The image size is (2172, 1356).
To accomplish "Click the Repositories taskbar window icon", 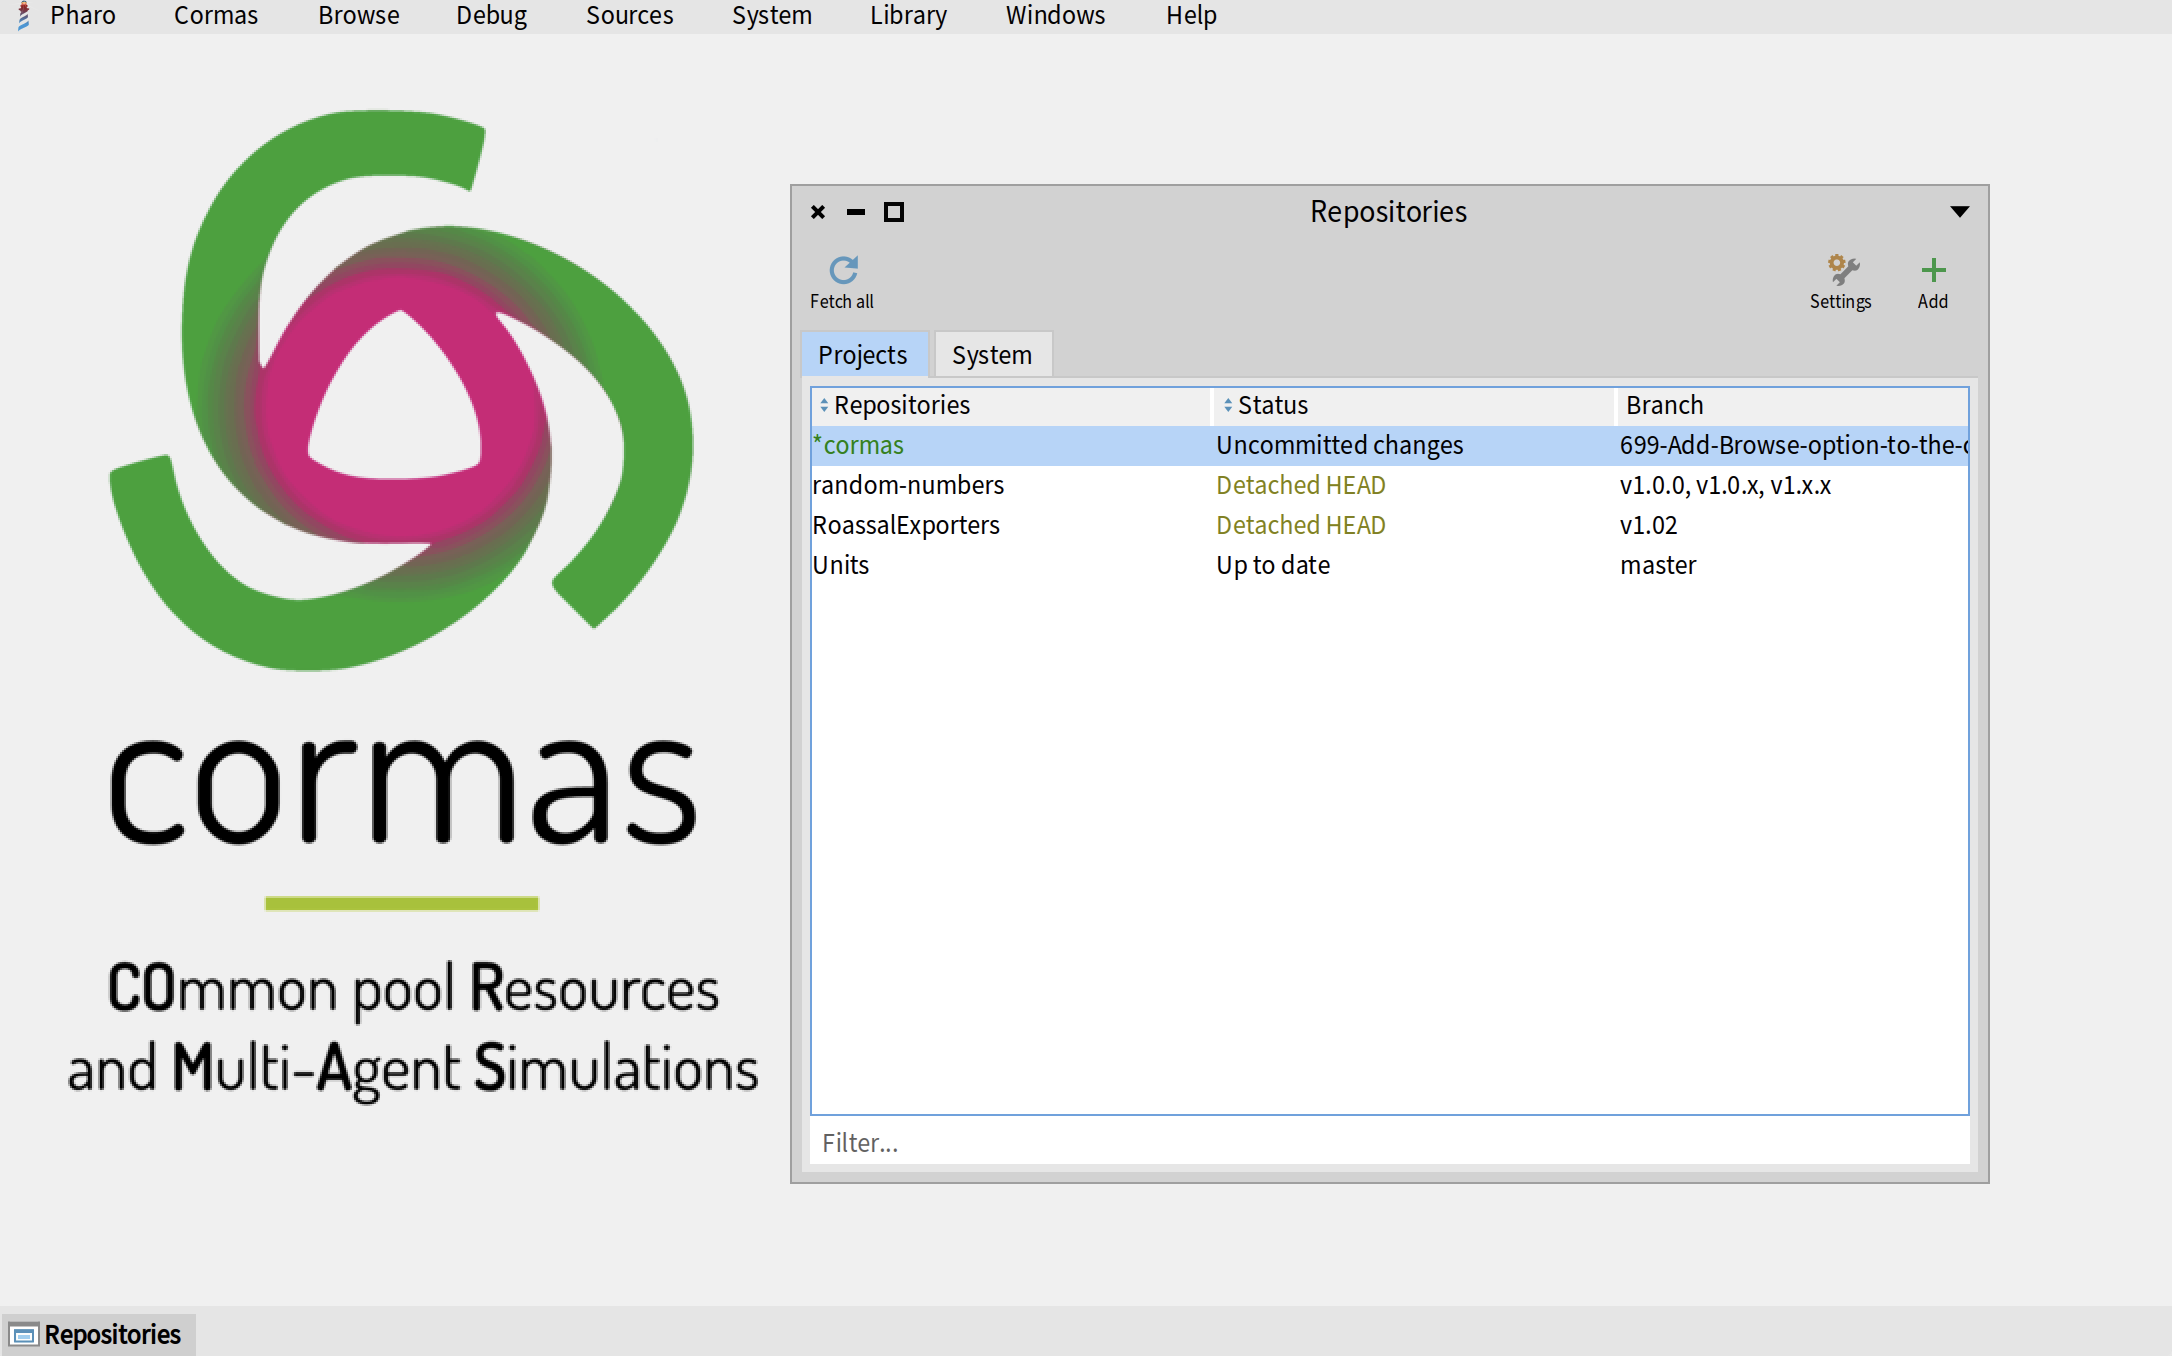I will [x=23, y=1335].
